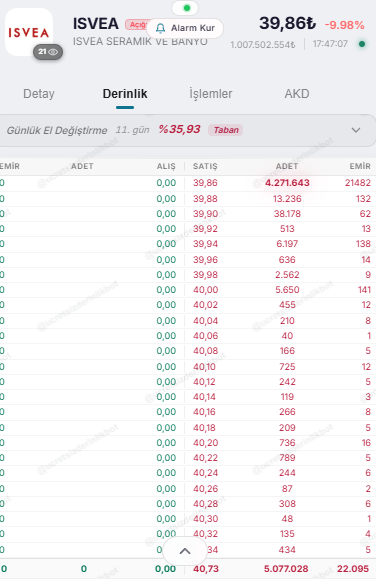Select the 40,24 sell price
The image size is (376, 579).
(x=206, y=473)
